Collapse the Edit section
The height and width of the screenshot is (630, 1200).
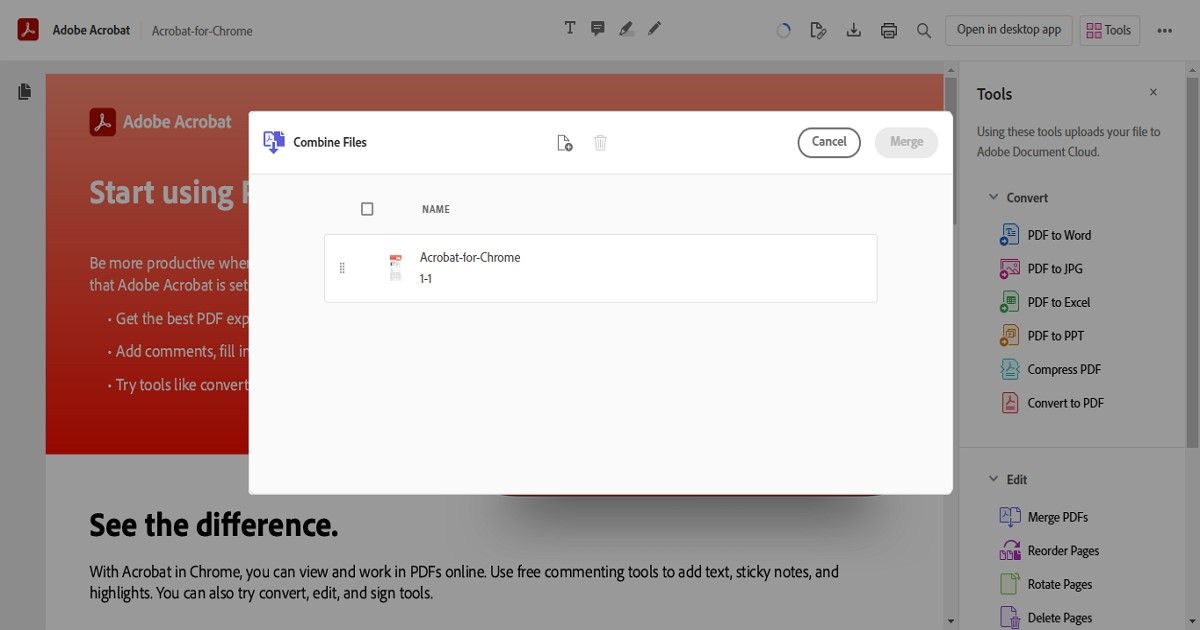[x=993, y=480]
